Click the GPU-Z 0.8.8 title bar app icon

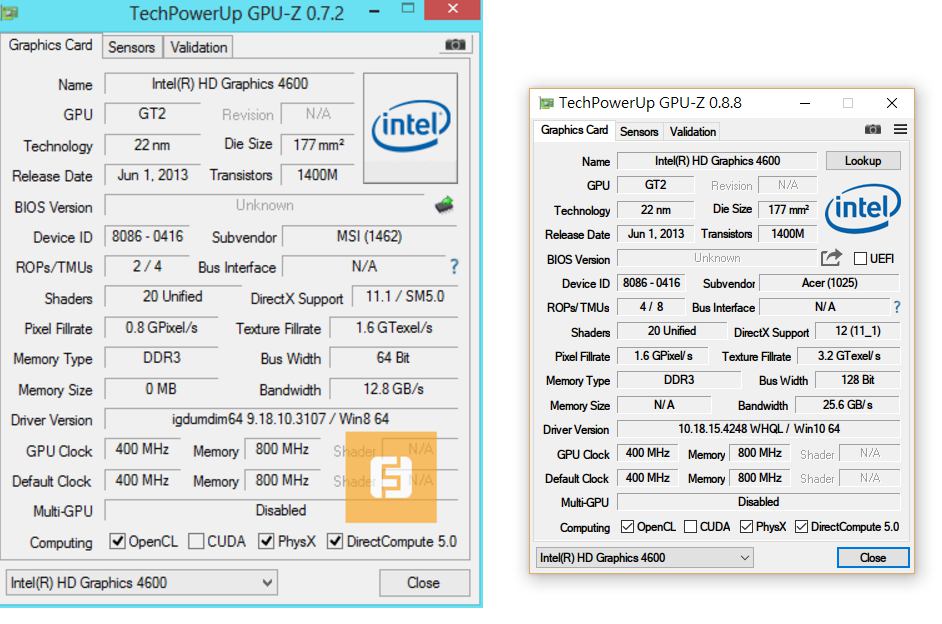click(545, 103)
